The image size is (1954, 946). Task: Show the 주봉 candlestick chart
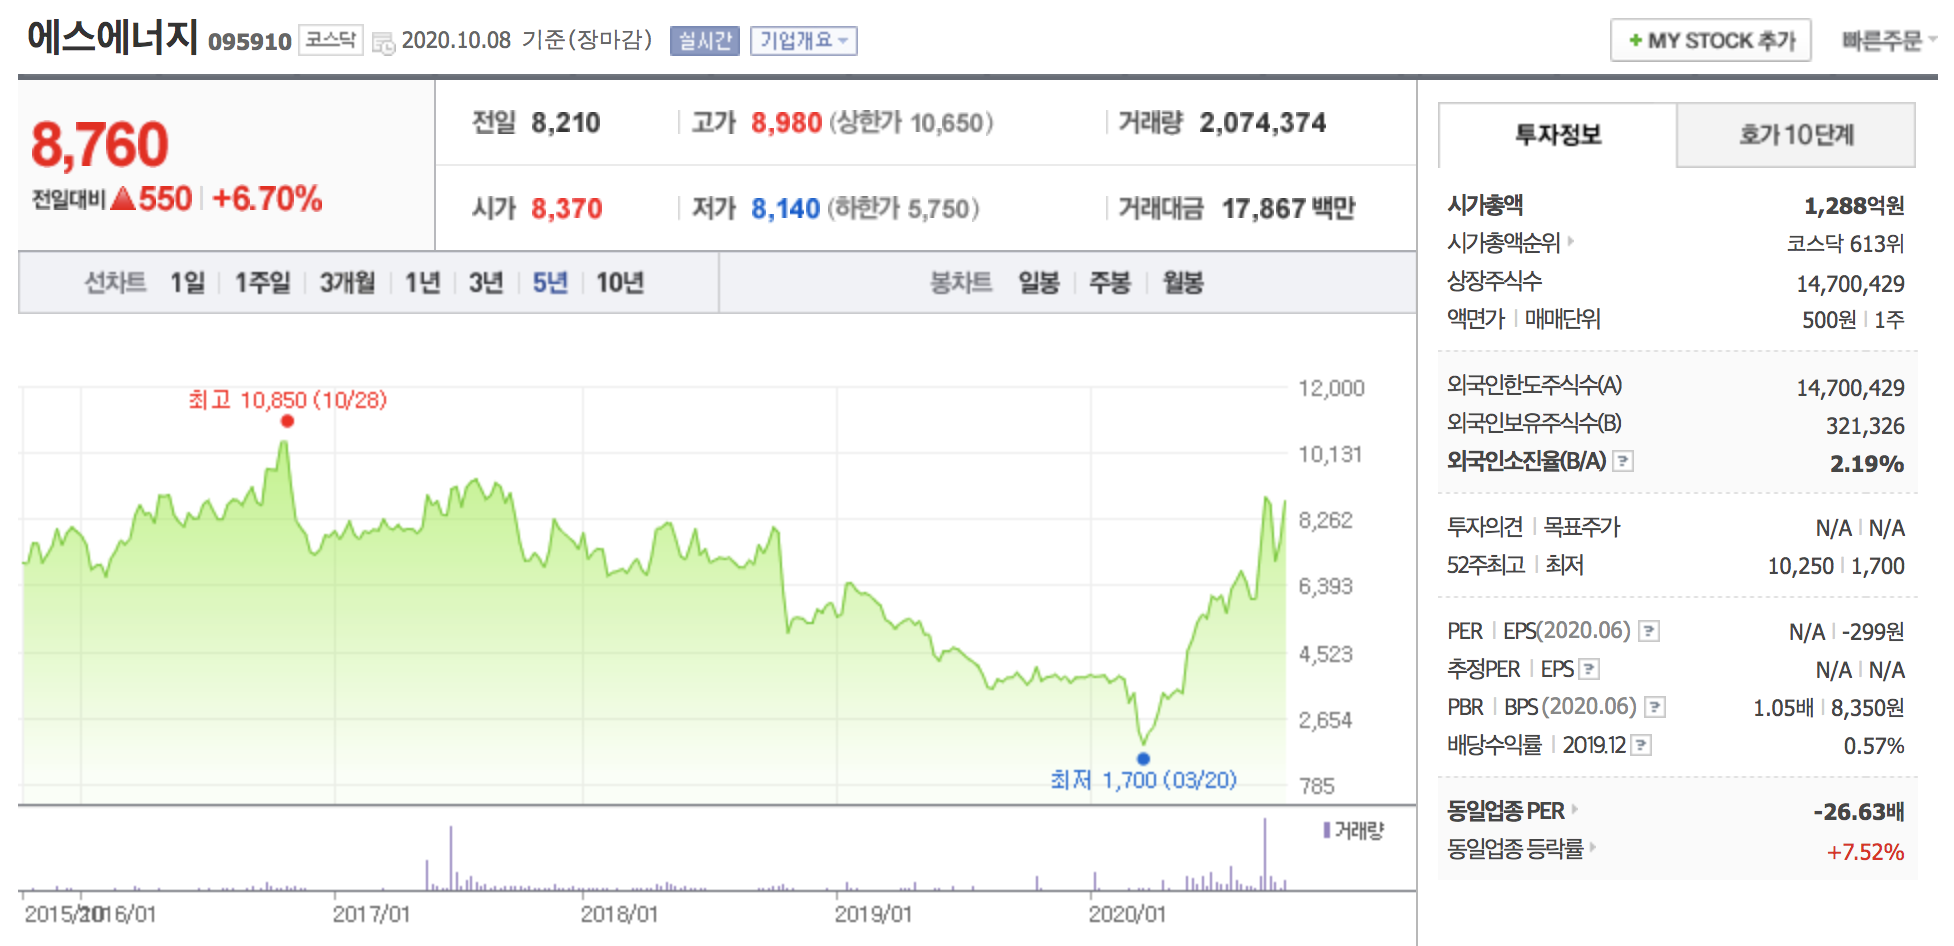coord(1110,283)
